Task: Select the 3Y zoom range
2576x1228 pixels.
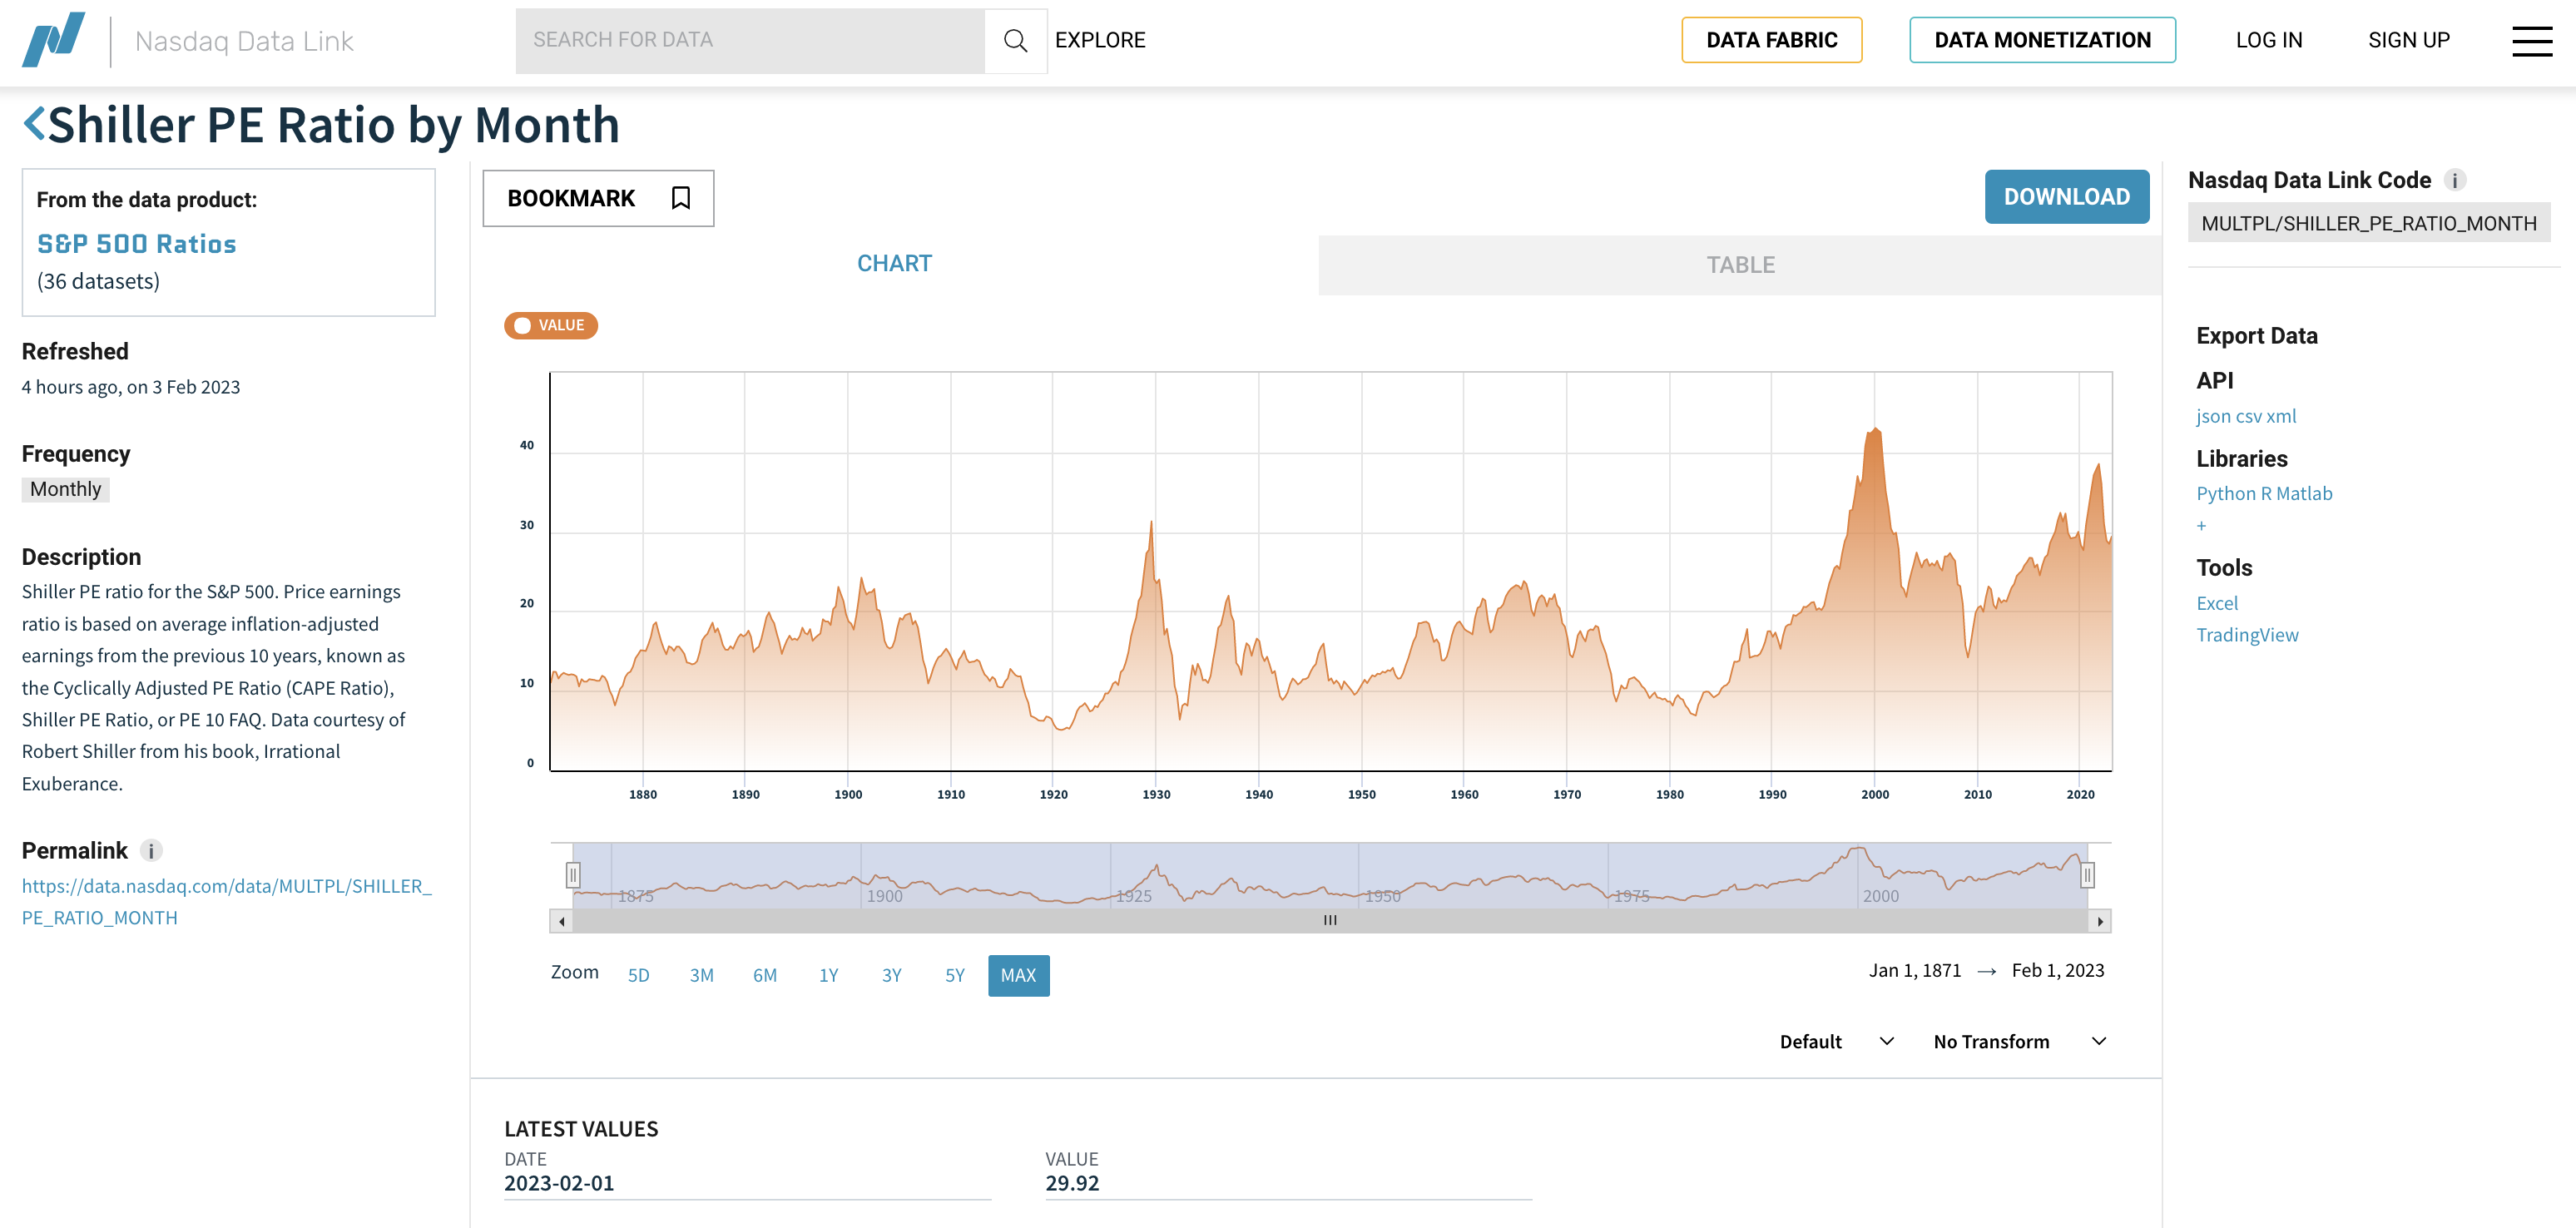Action: click(x=892, y=976)
